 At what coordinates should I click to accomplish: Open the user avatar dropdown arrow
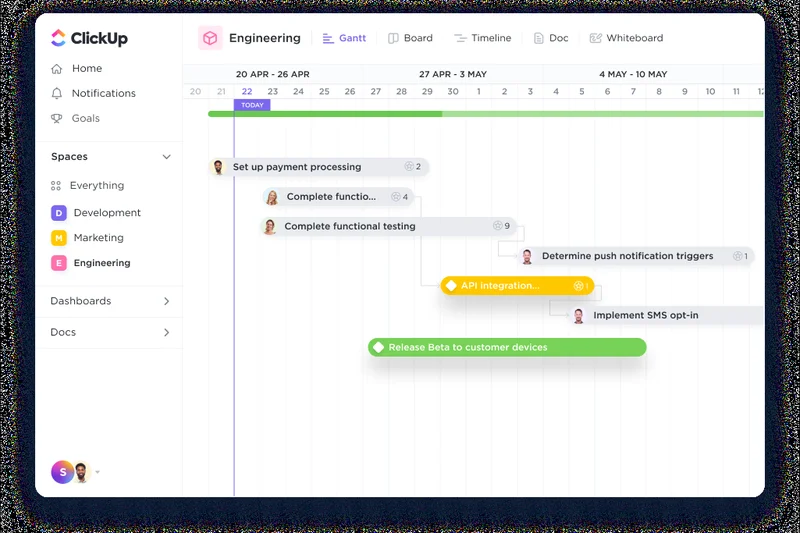tap(97, 473)
